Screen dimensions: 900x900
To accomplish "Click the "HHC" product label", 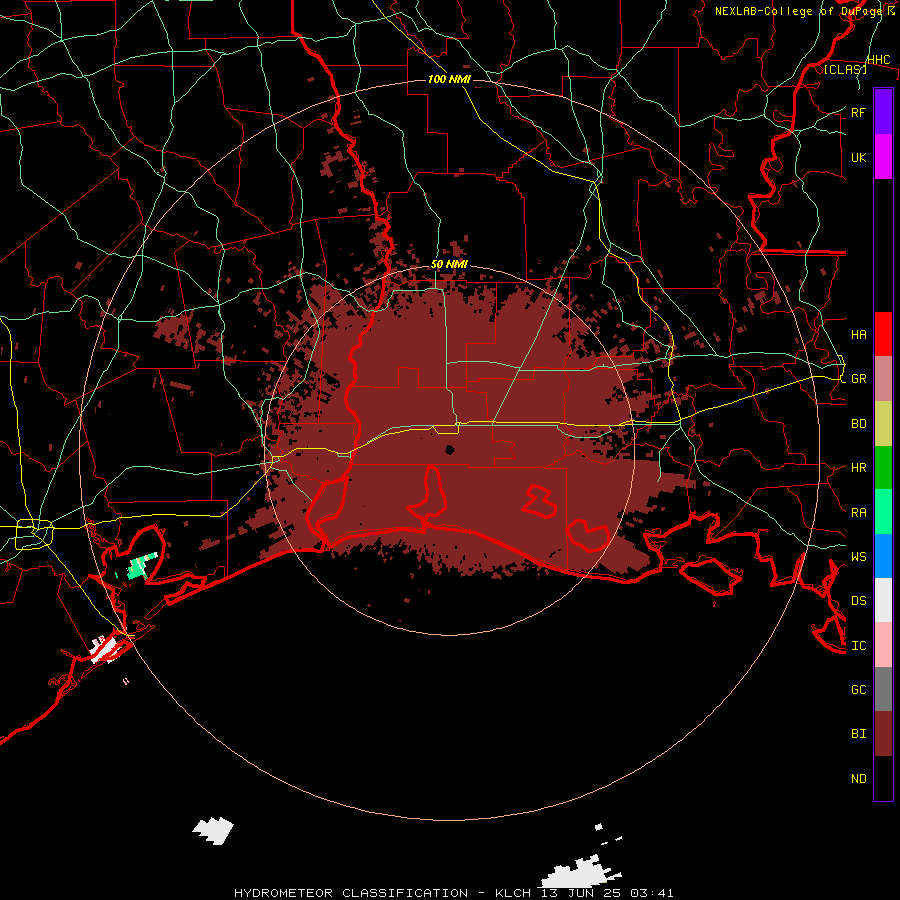I will (x=878, y=60).
